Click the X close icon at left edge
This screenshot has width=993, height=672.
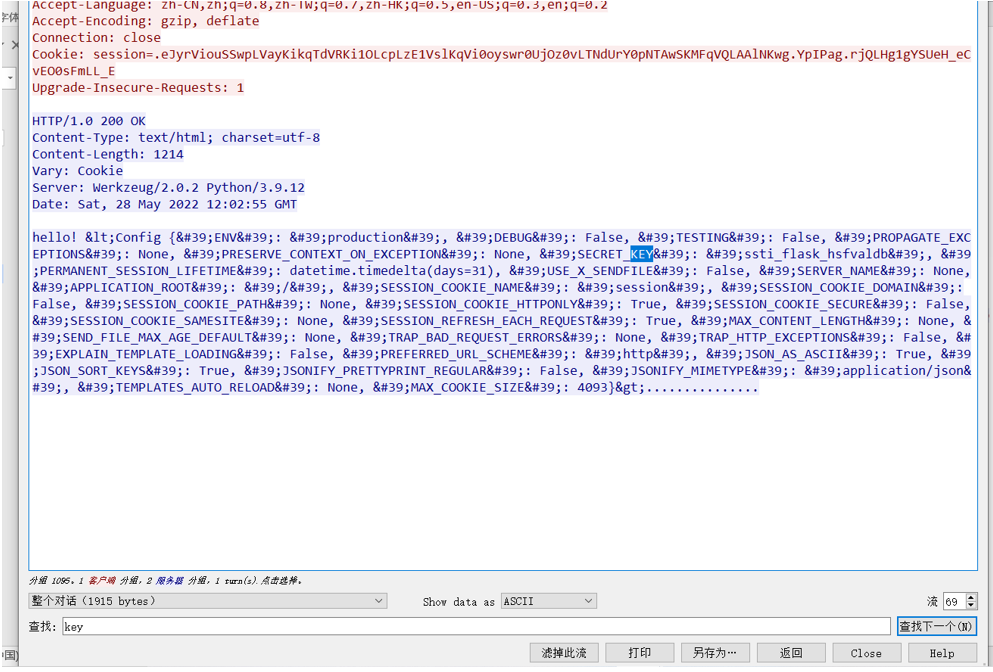point(15,45)
